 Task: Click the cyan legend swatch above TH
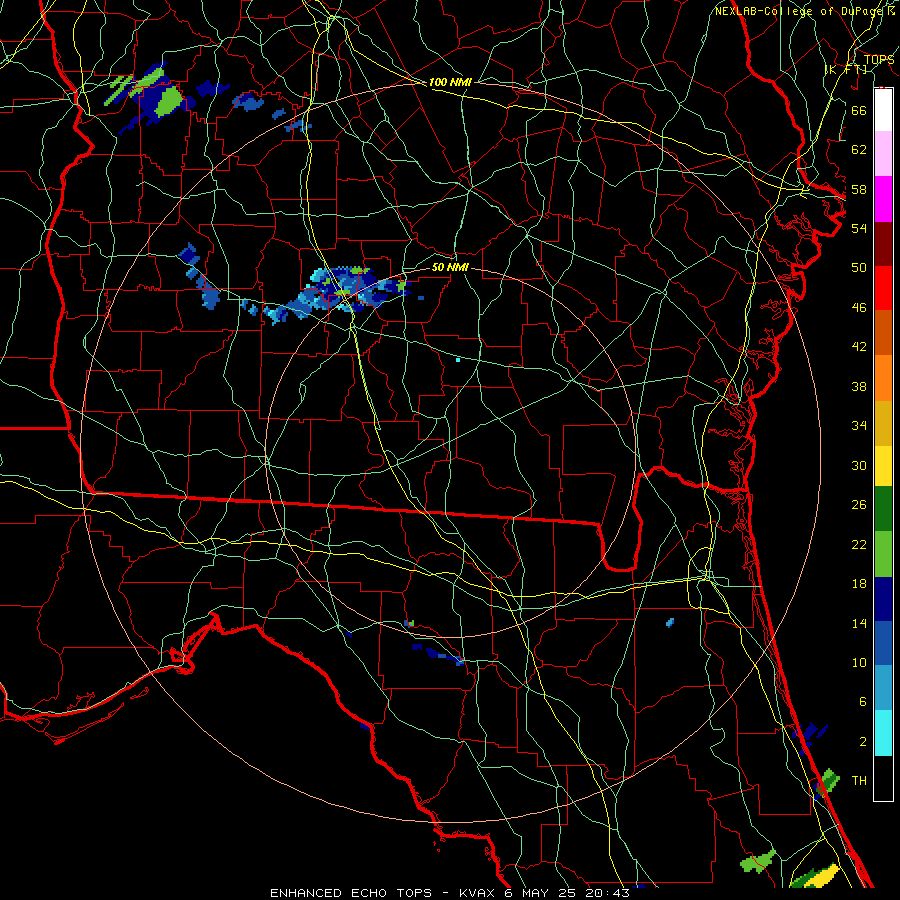[883, 734]
